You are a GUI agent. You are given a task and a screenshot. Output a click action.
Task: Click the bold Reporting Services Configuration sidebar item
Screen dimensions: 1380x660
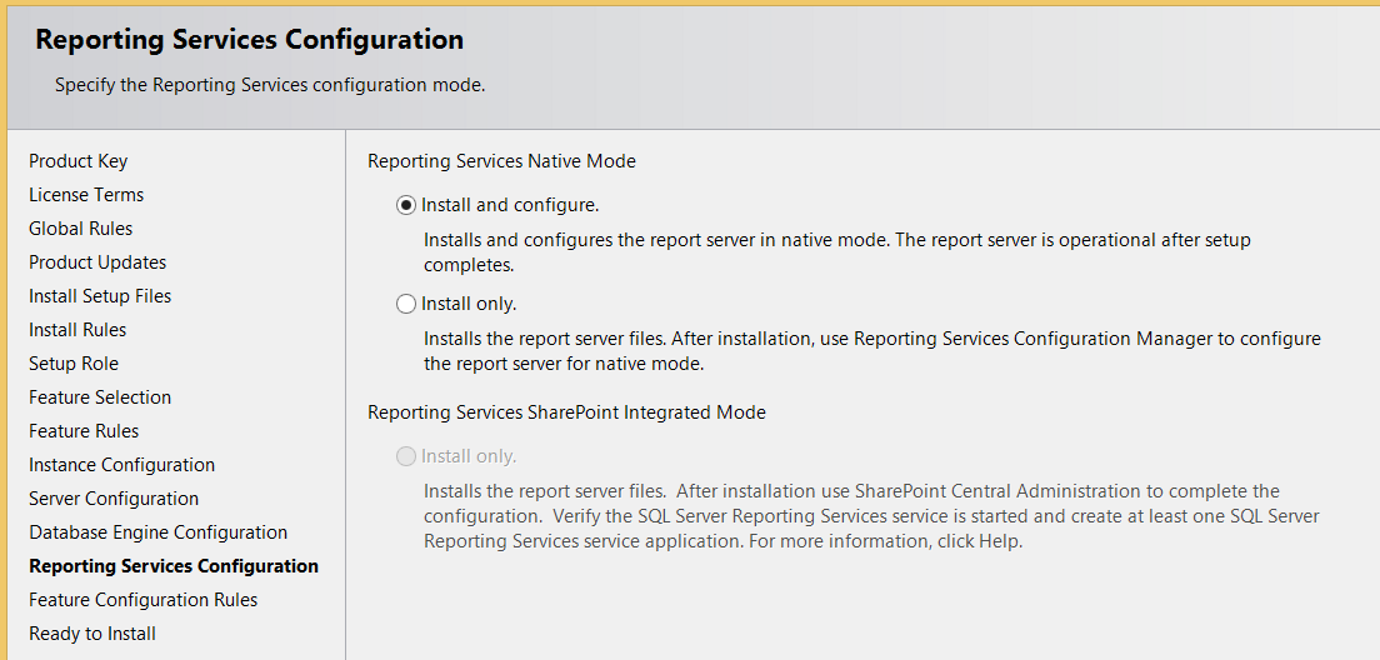coord(174,566)
